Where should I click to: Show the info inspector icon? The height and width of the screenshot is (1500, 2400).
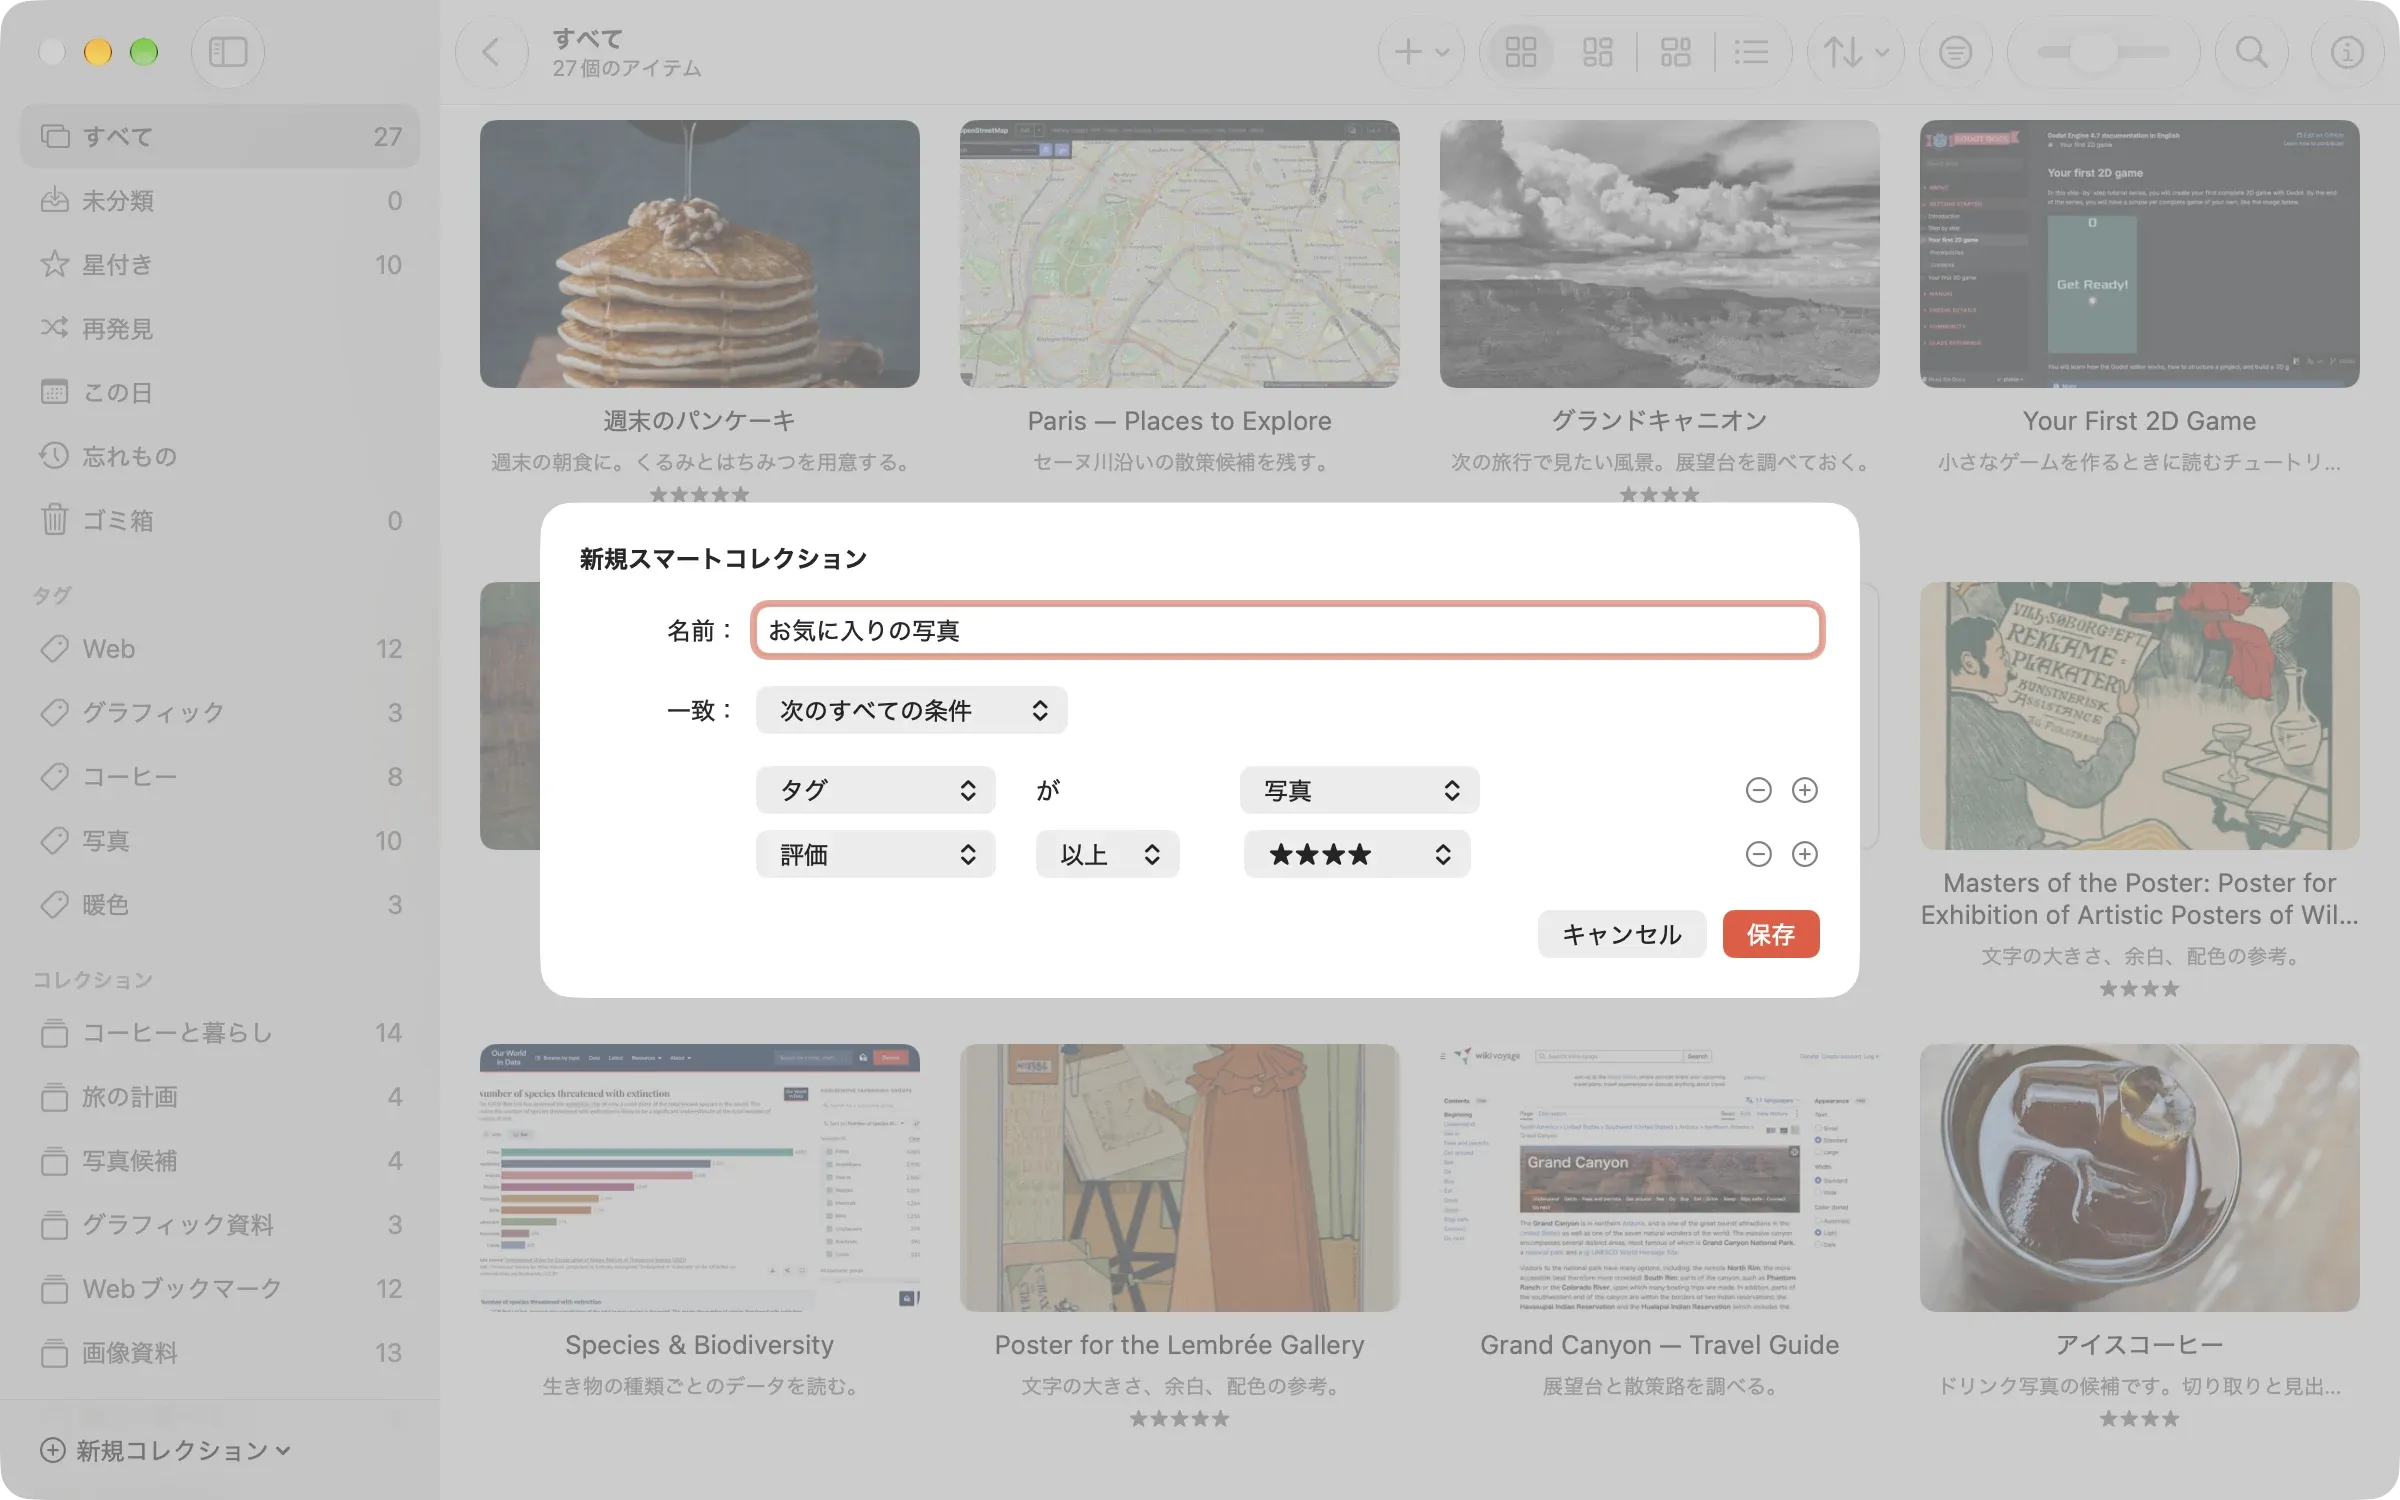pos(2347,52)
